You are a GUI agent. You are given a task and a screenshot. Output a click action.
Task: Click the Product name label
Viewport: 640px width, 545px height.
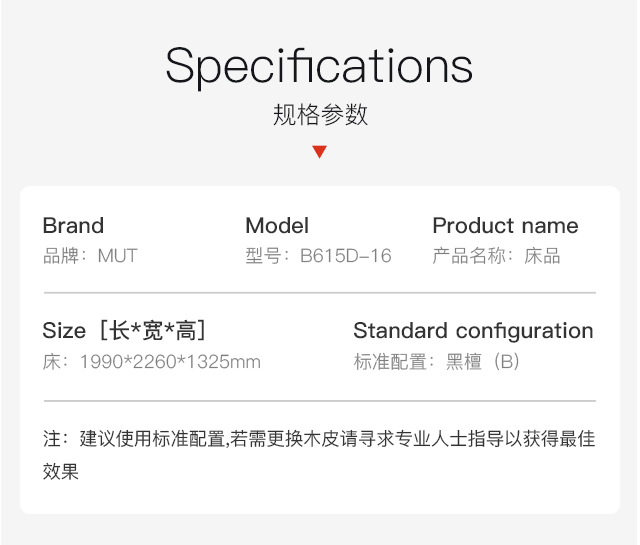pyautogui.click(x=505, y=225)
